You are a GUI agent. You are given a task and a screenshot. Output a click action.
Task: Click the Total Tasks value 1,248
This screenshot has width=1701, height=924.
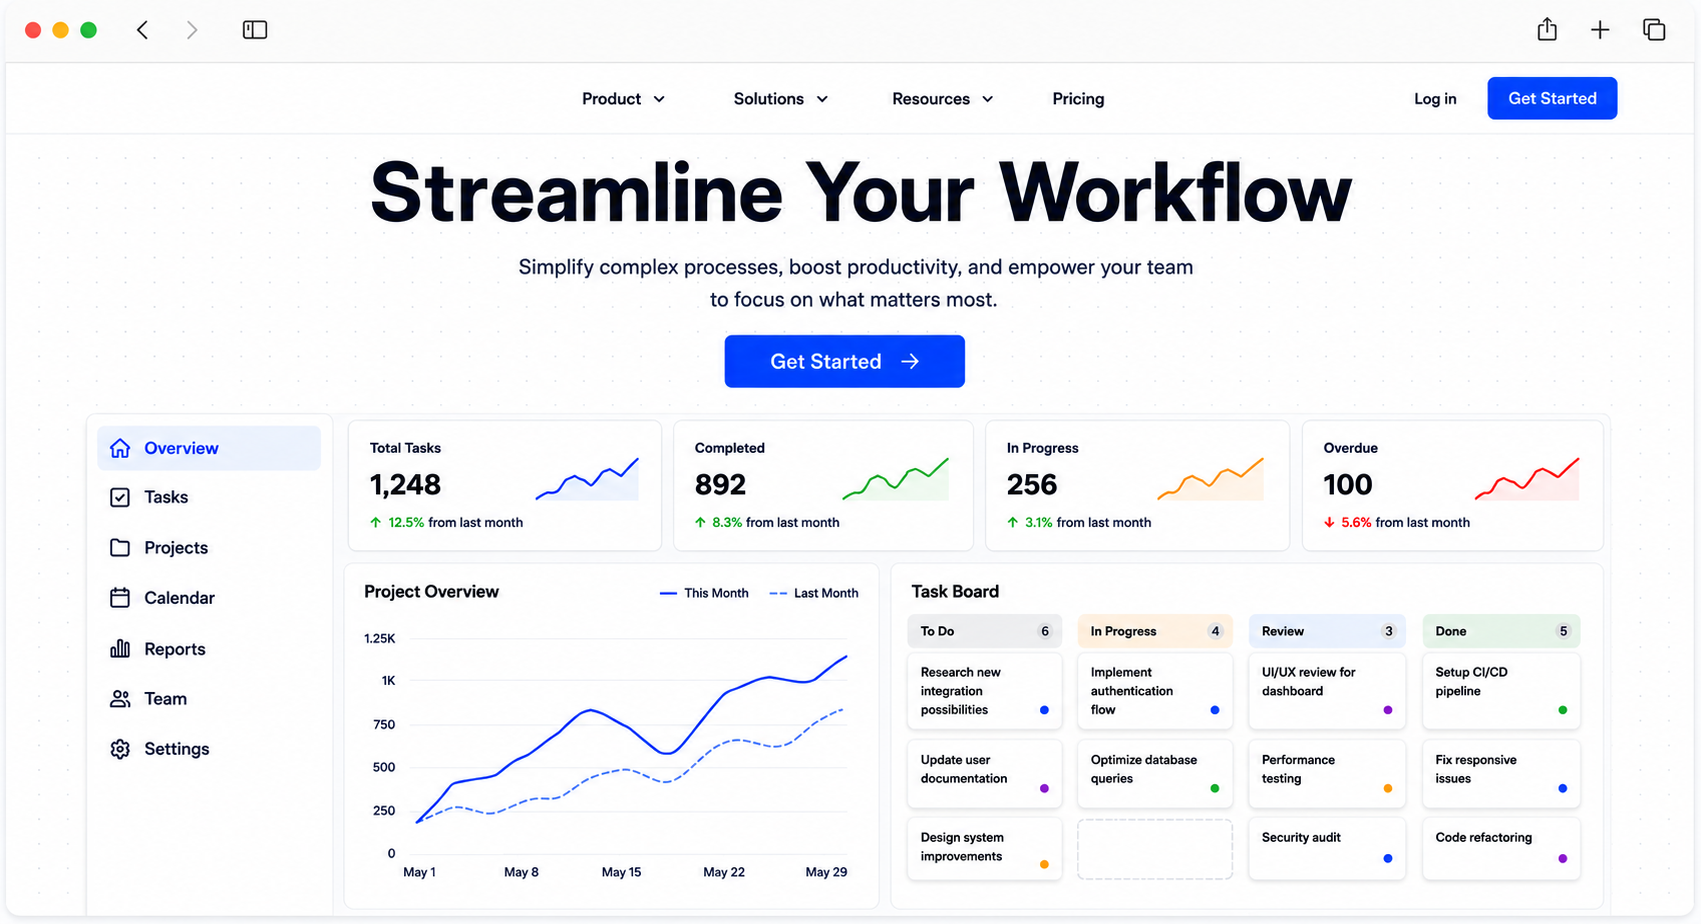405,485
